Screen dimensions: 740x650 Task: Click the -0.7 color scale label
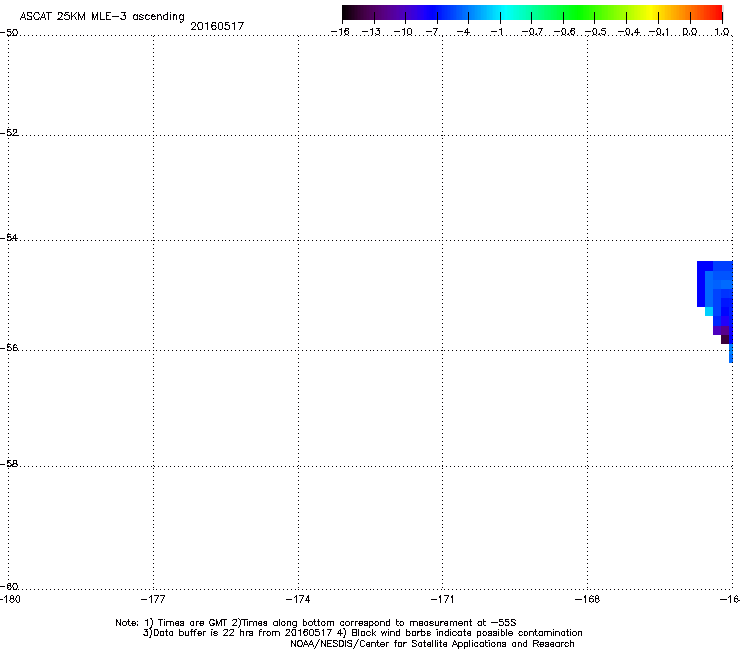pyautogui.click(x=532, y=32)
